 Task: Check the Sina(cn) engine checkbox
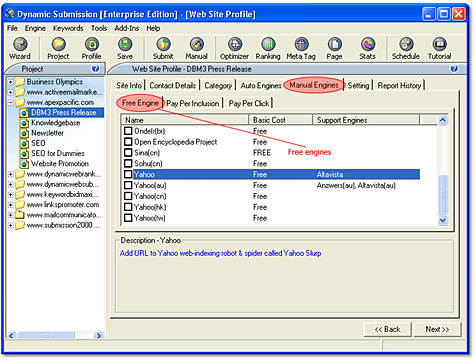click(128, 153)
